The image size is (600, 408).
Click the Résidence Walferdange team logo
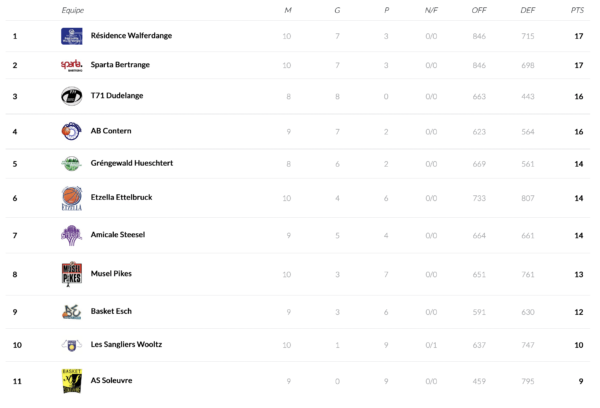tap(71, 36)
